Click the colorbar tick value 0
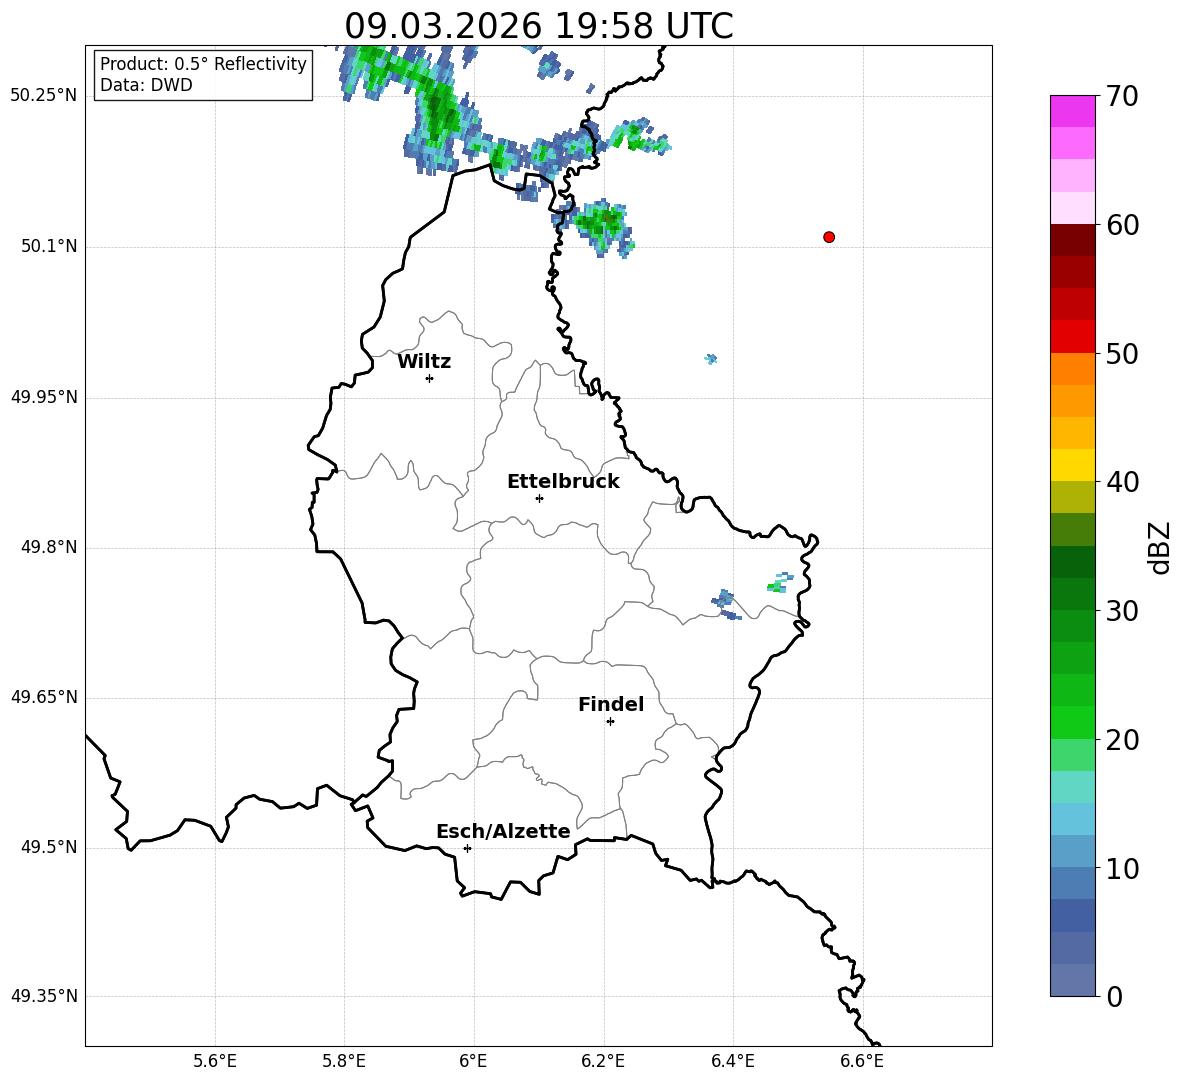The width and height of the screenshot is (1184, 1081). click(x=1115, y=997)
